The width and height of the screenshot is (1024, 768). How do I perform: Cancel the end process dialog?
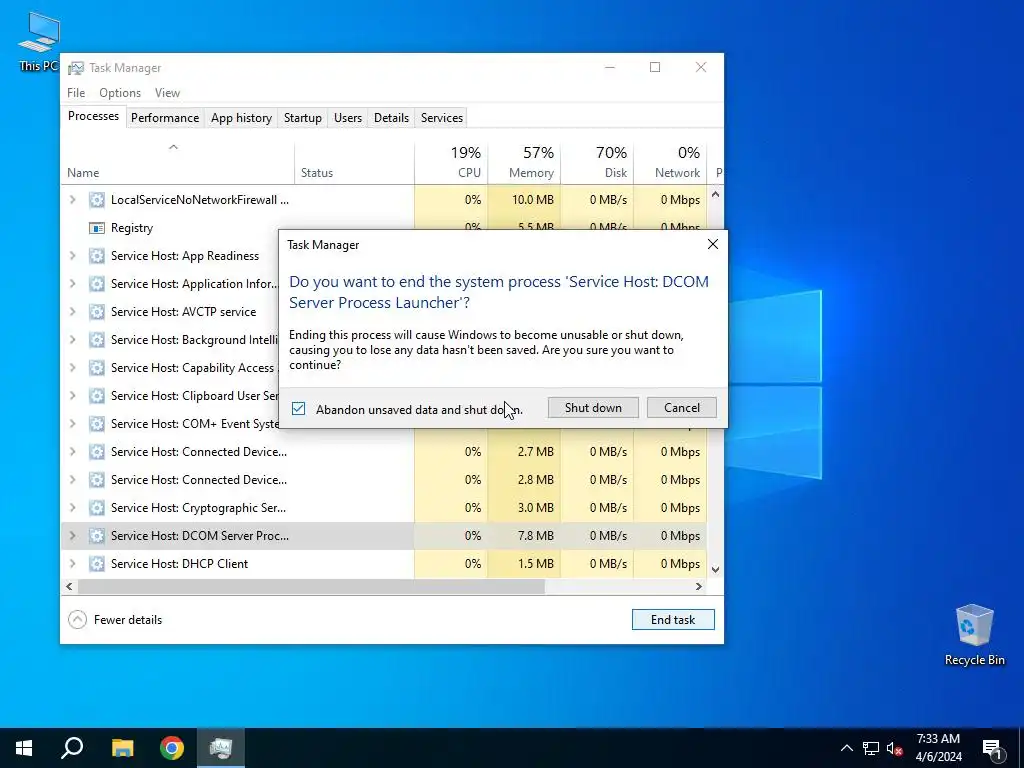click(682, 408)
